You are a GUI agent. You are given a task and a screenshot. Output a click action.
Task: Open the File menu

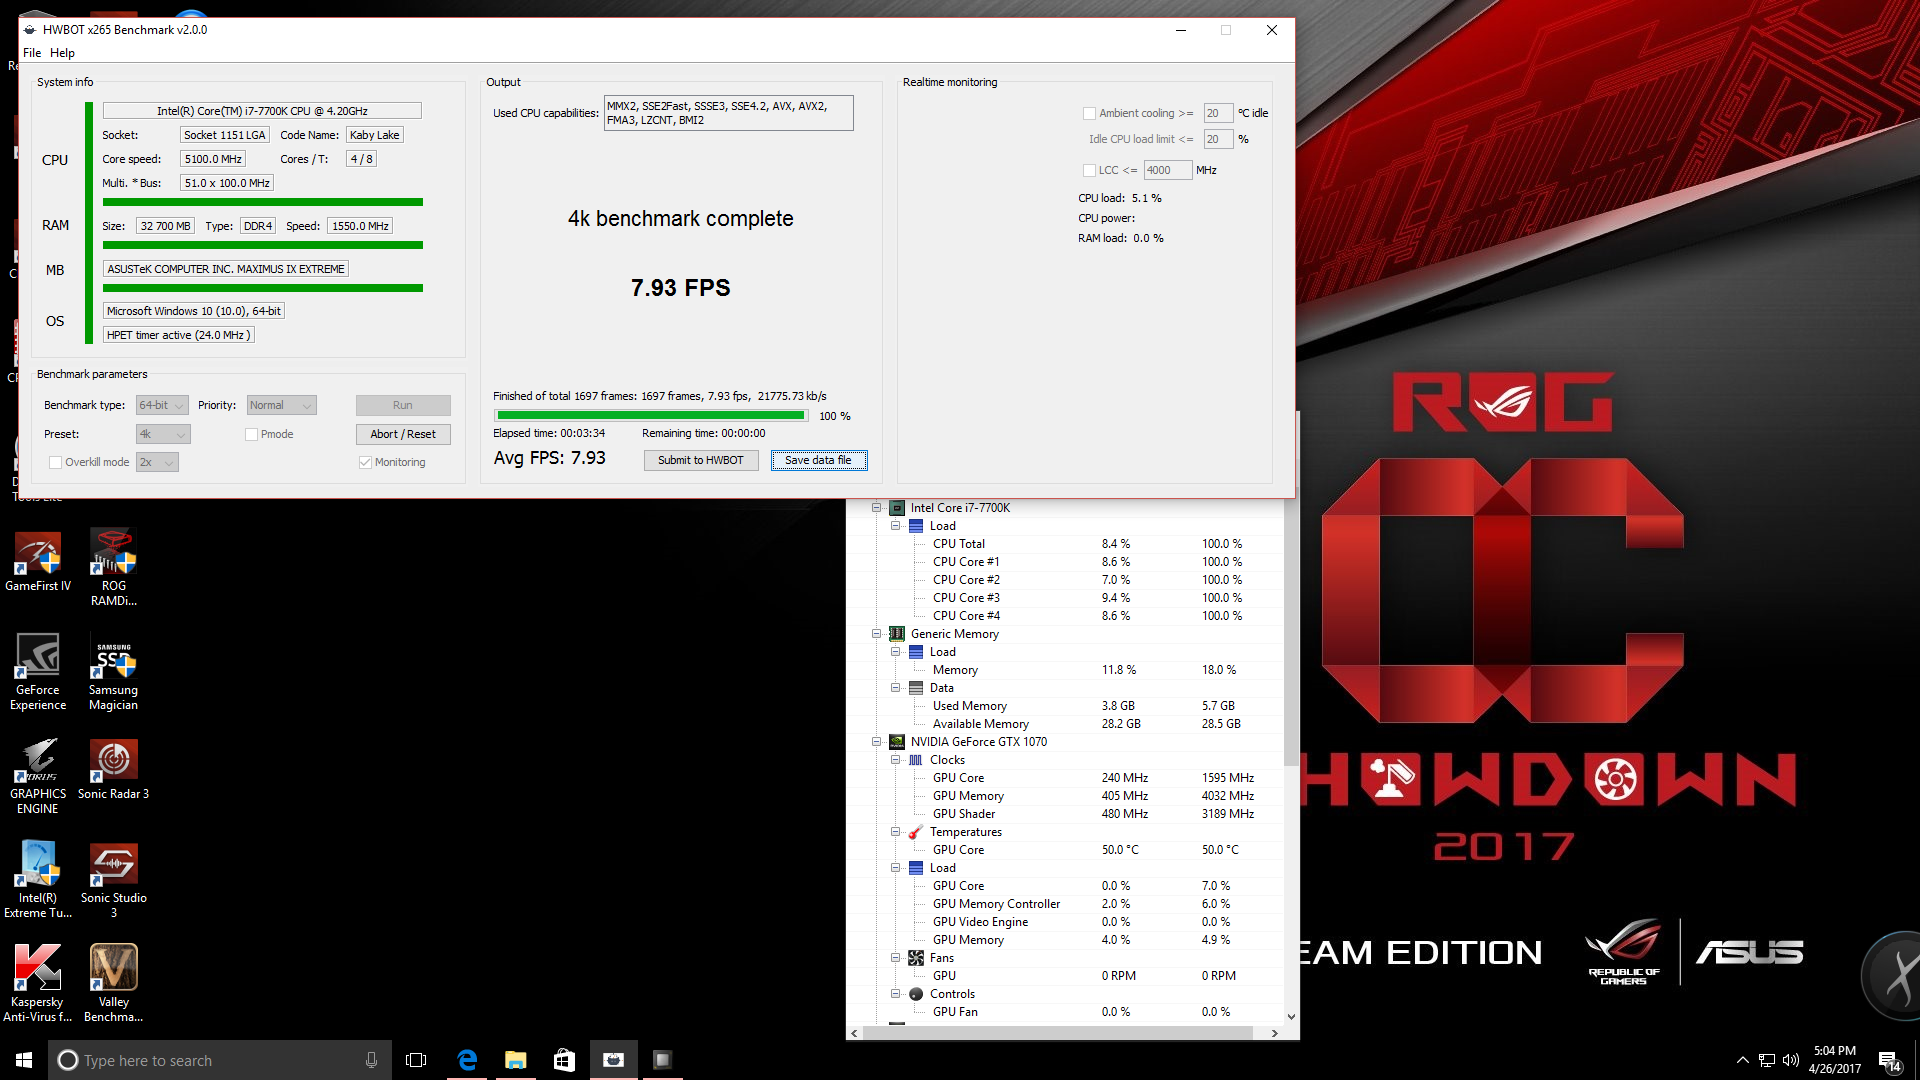click(x=32, y=53)
